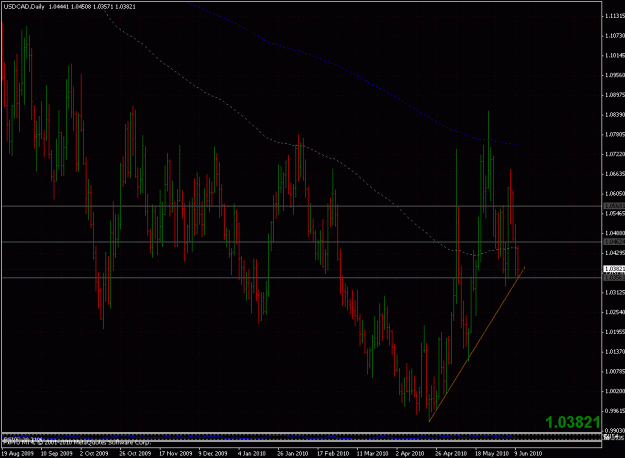The width and height of the screenshot is (625, 458).
Task: Click the 0.99615 price axis label
Action: (614, 411)
